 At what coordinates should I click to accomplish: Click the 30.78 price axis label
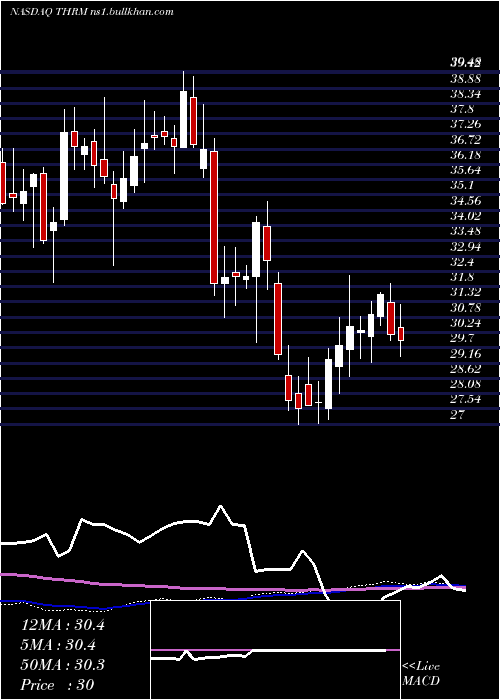point(466,308)
